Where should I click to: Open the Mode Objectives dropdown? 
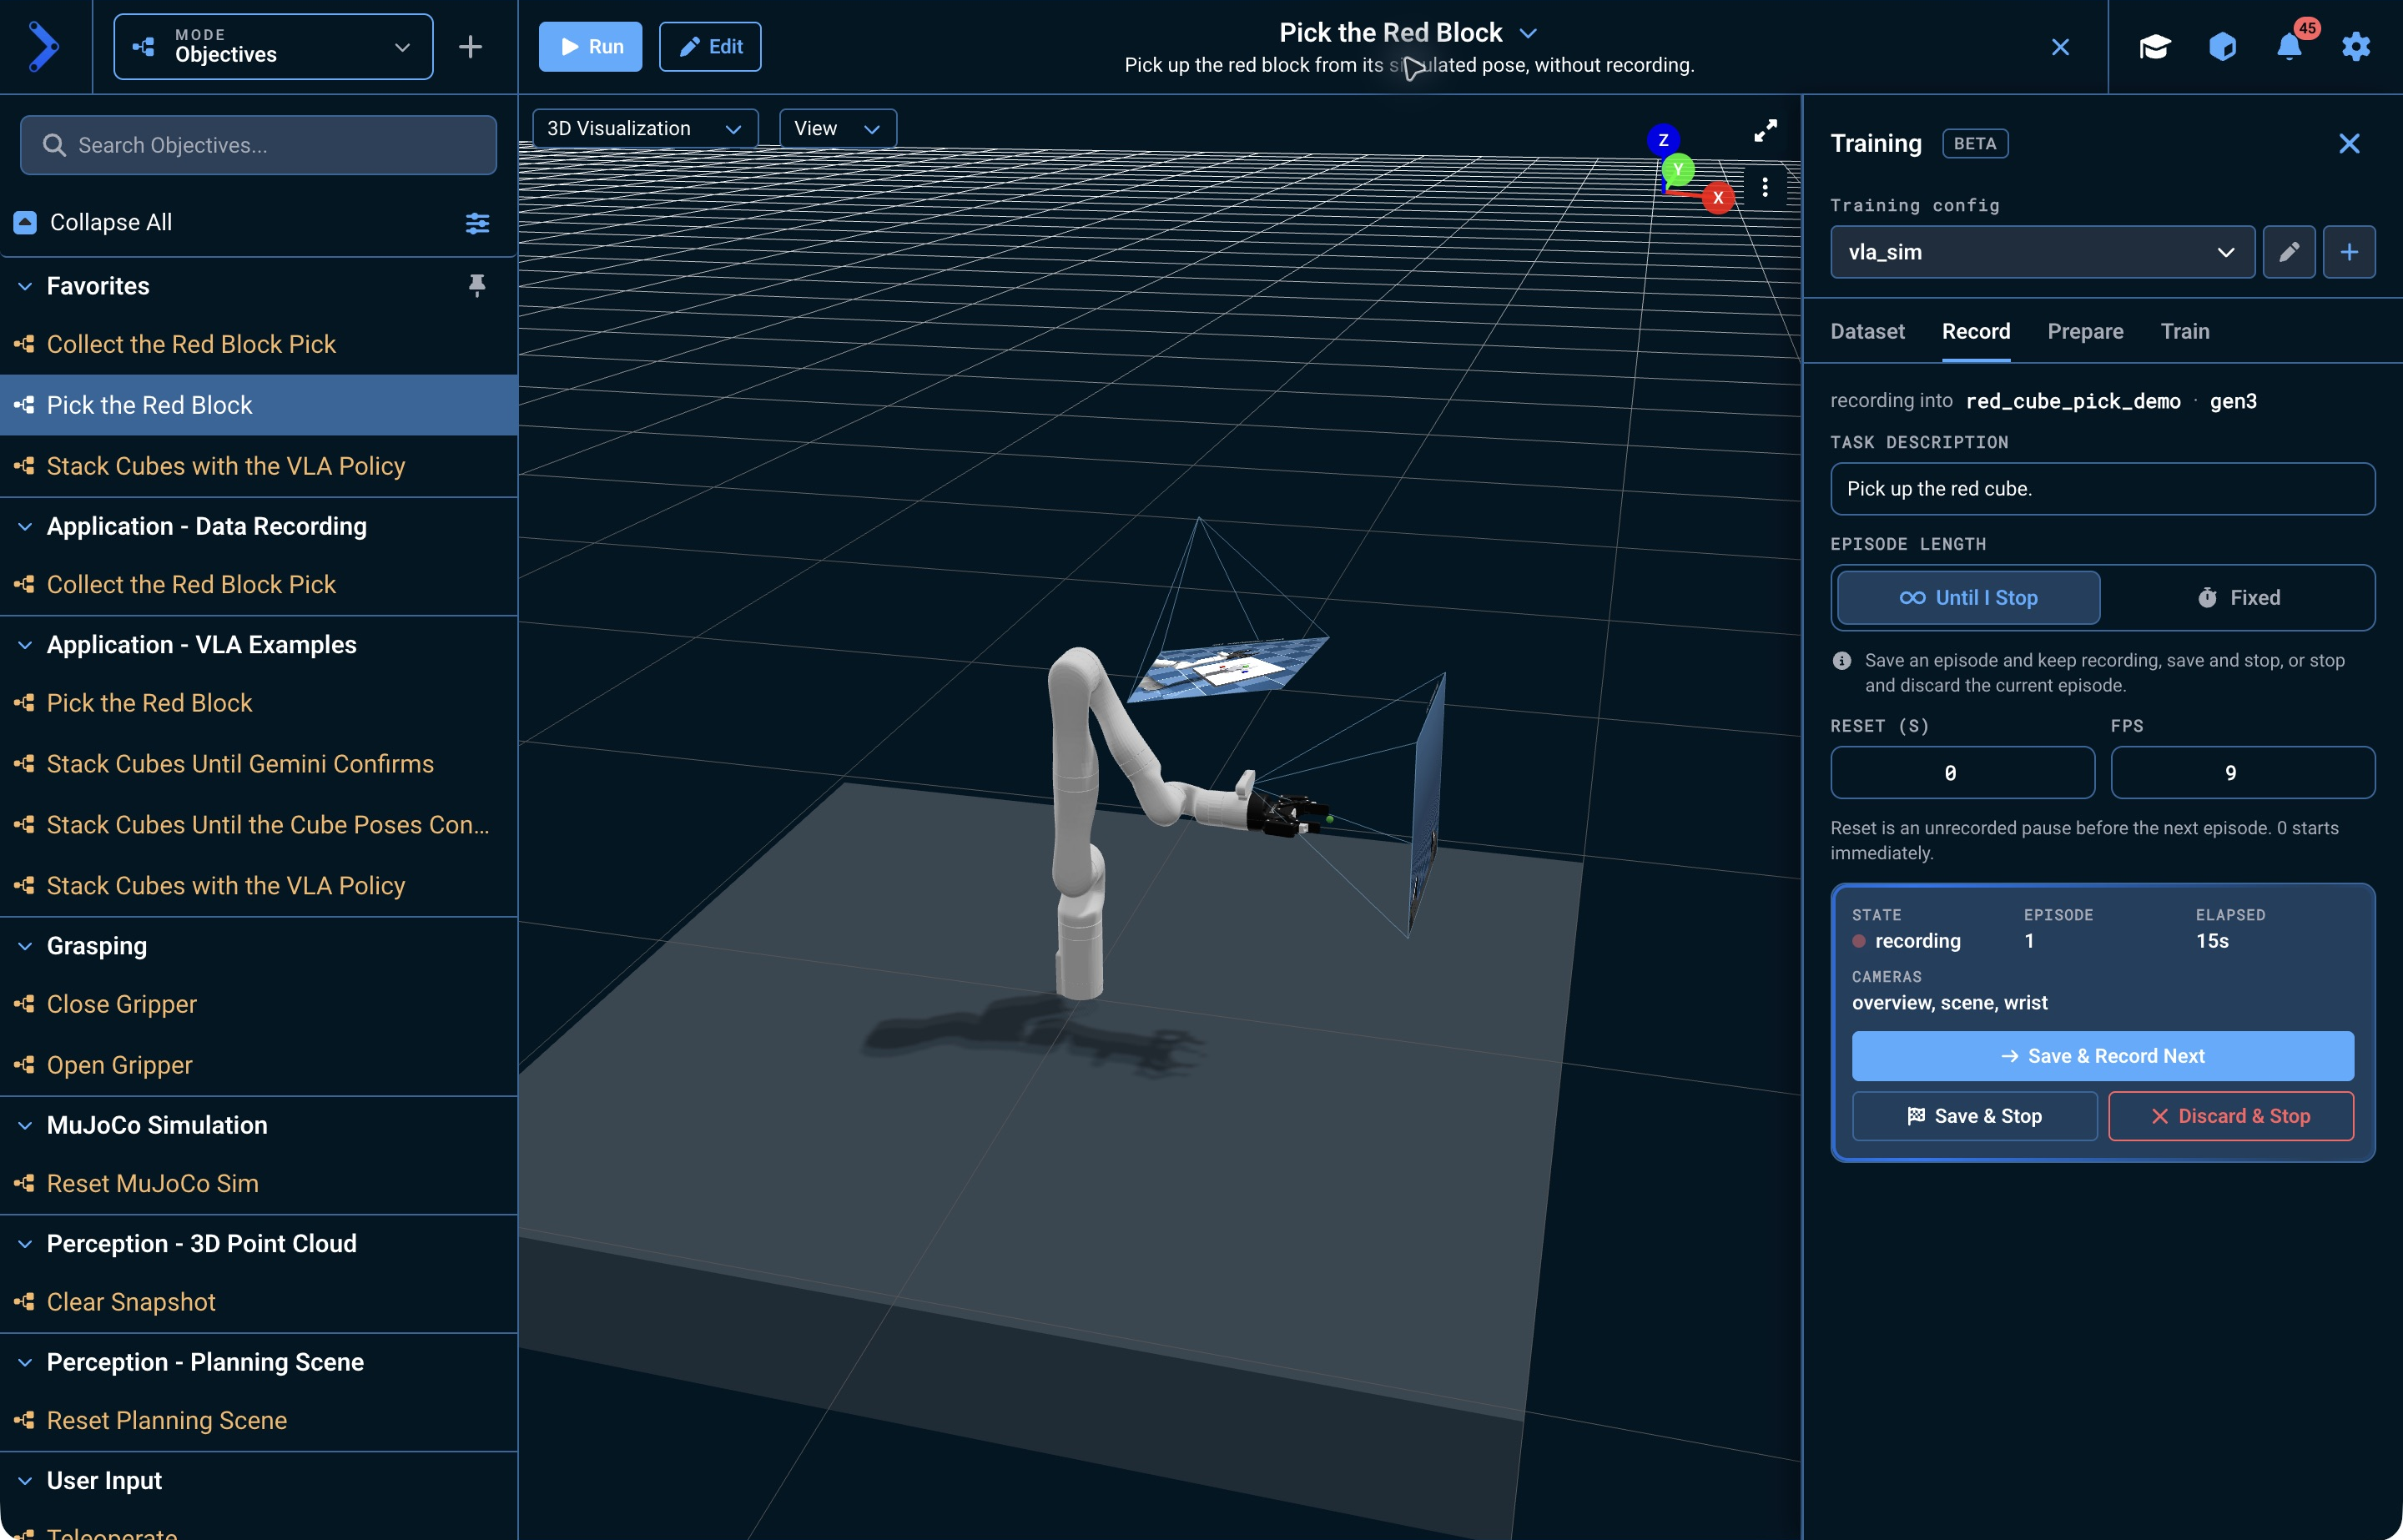pos(273,47)
